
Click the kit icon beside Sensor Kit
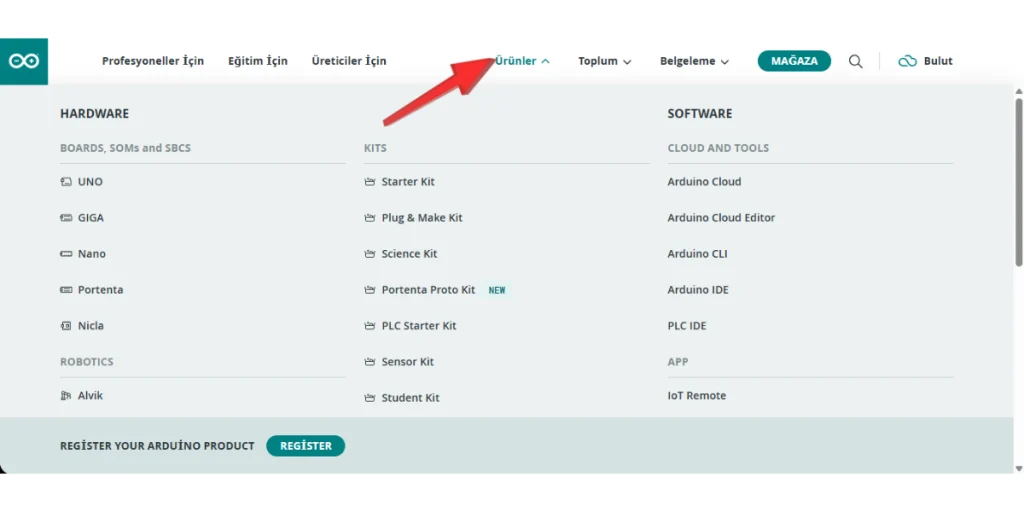[x=370, y=362]
